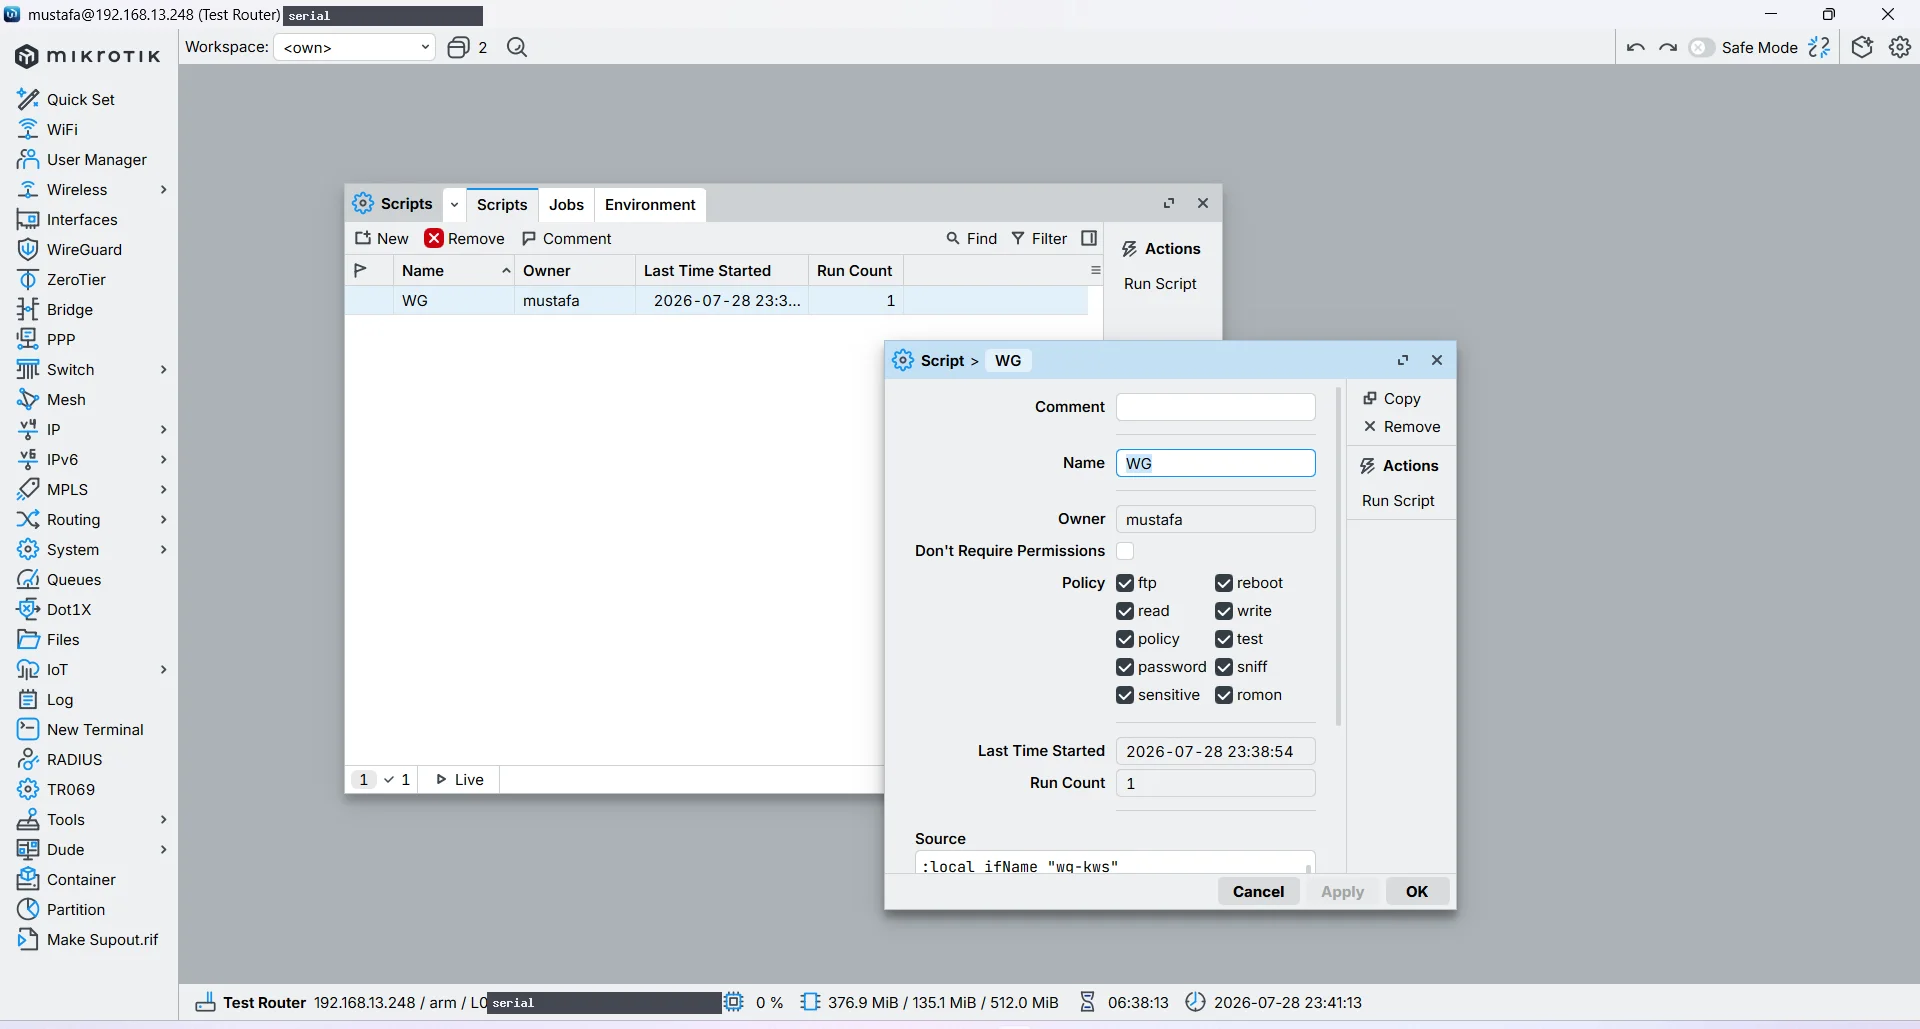
Task: Uncheck the password policy checkbox
Action: pyautogui.click(x=1125, y=667)
